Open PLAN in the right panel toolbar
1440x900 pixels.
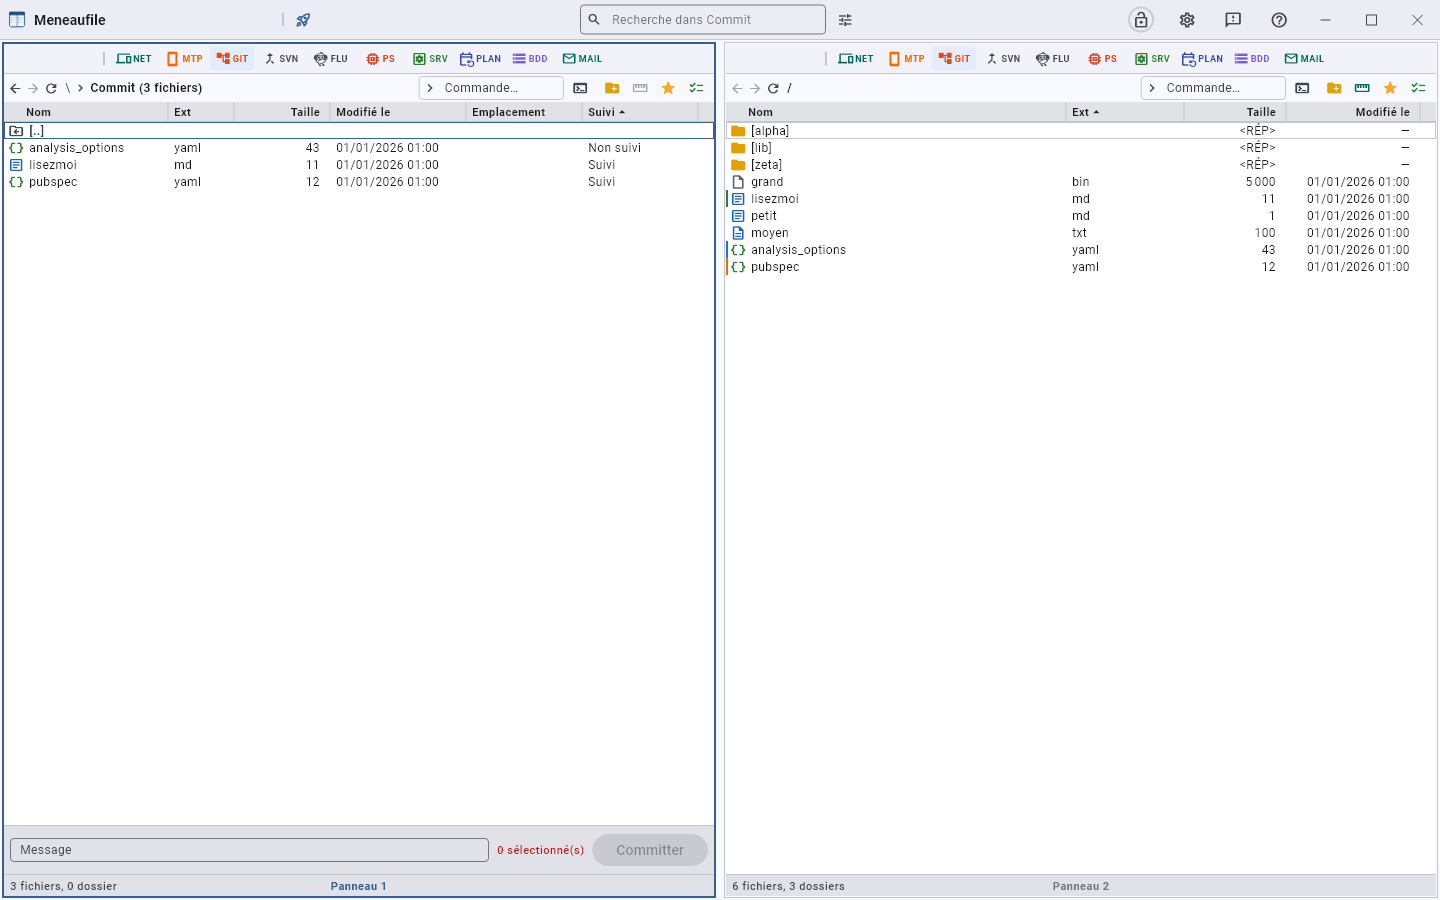[x=1202, y=59]
